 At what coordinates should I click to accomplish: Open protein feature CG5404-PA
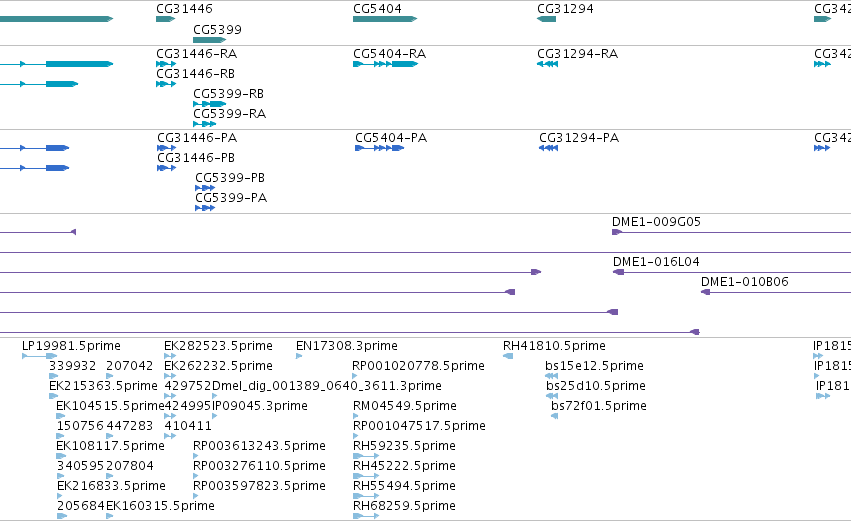coord(391,138)
